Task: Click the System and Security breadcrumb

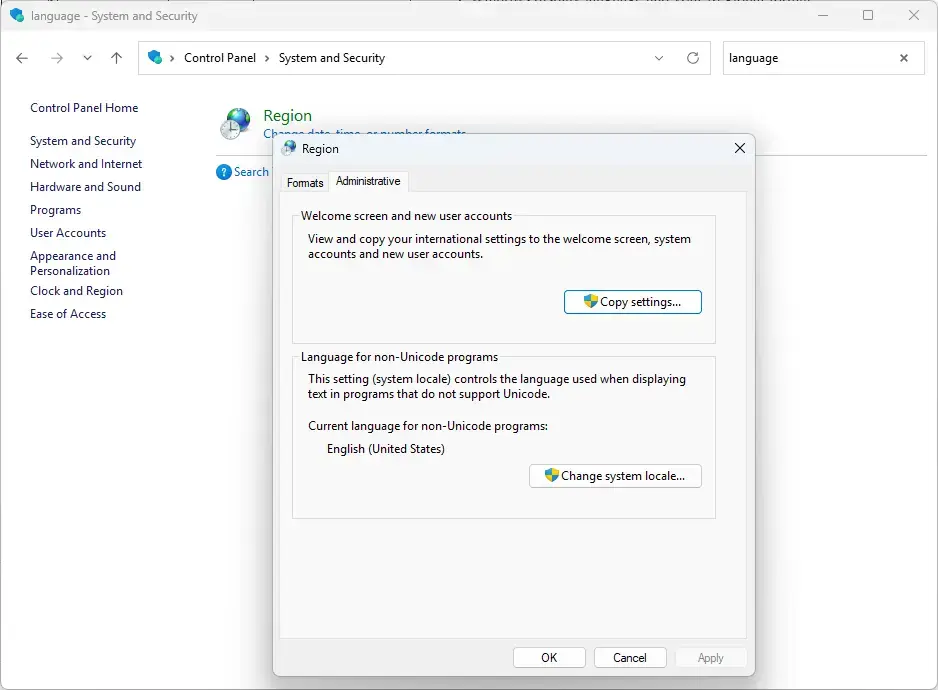Action: click(332, 58)
